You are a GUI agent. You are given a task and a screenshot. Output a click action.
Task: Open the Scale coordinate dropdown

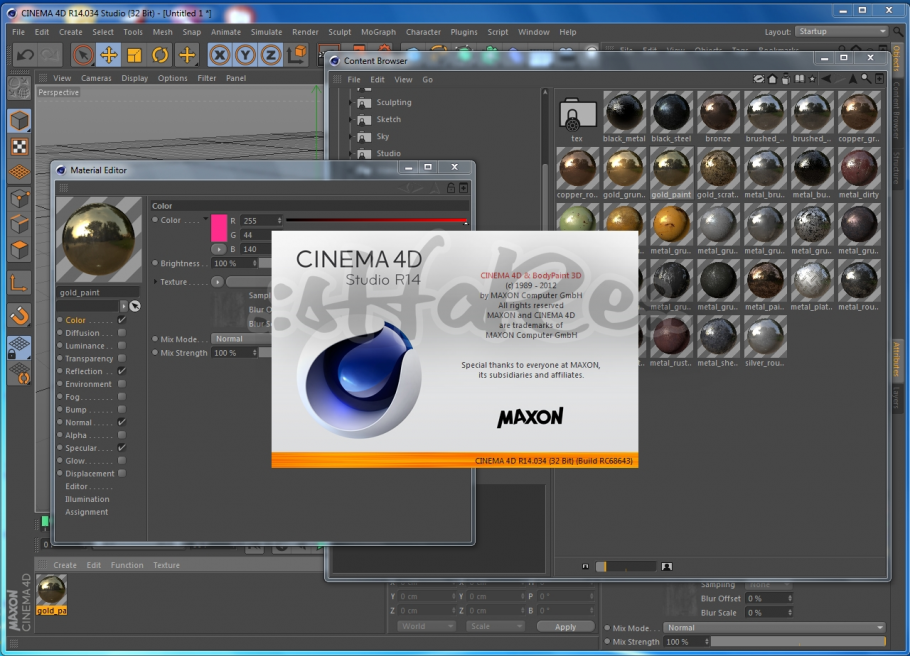click(495, 626)
